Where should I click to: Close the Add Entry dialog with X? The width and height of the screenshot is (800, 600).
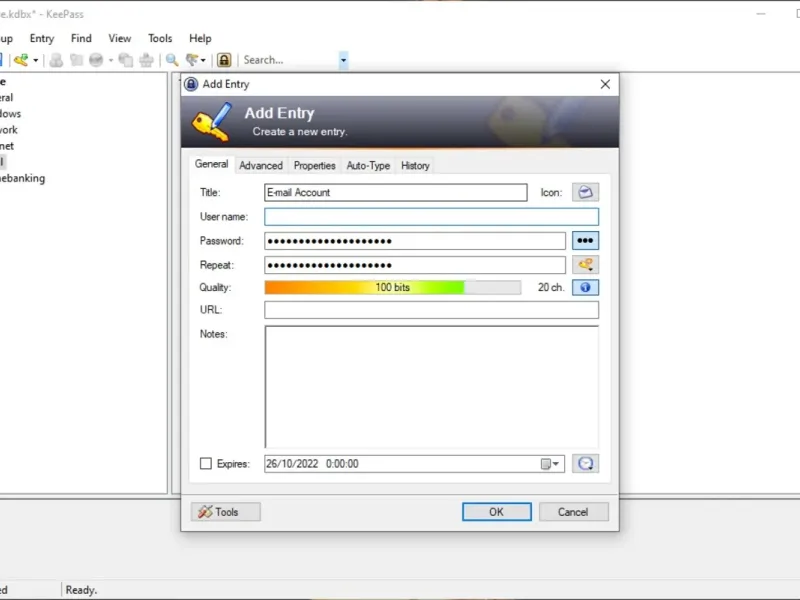coord(605,84)
